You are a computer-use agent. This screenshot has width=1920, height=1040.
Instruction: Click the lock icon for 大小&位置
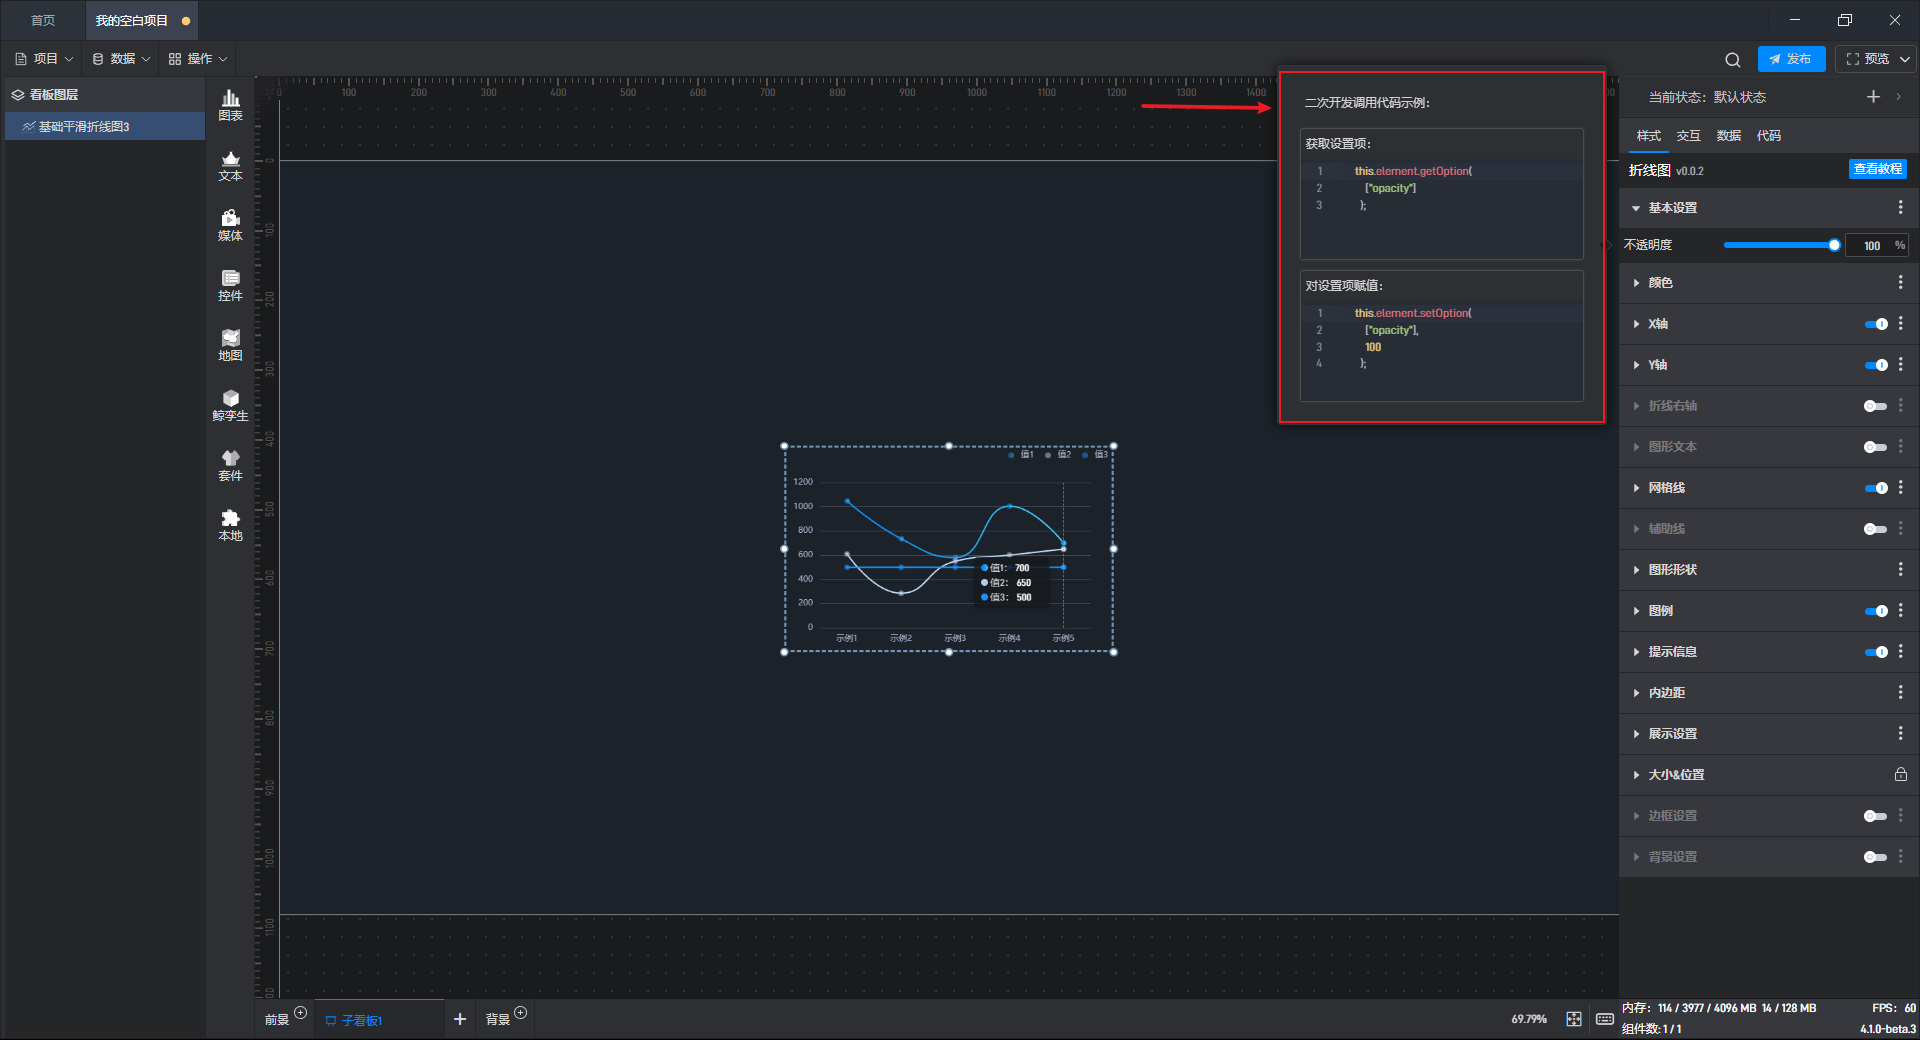(x=1900, y=775)
